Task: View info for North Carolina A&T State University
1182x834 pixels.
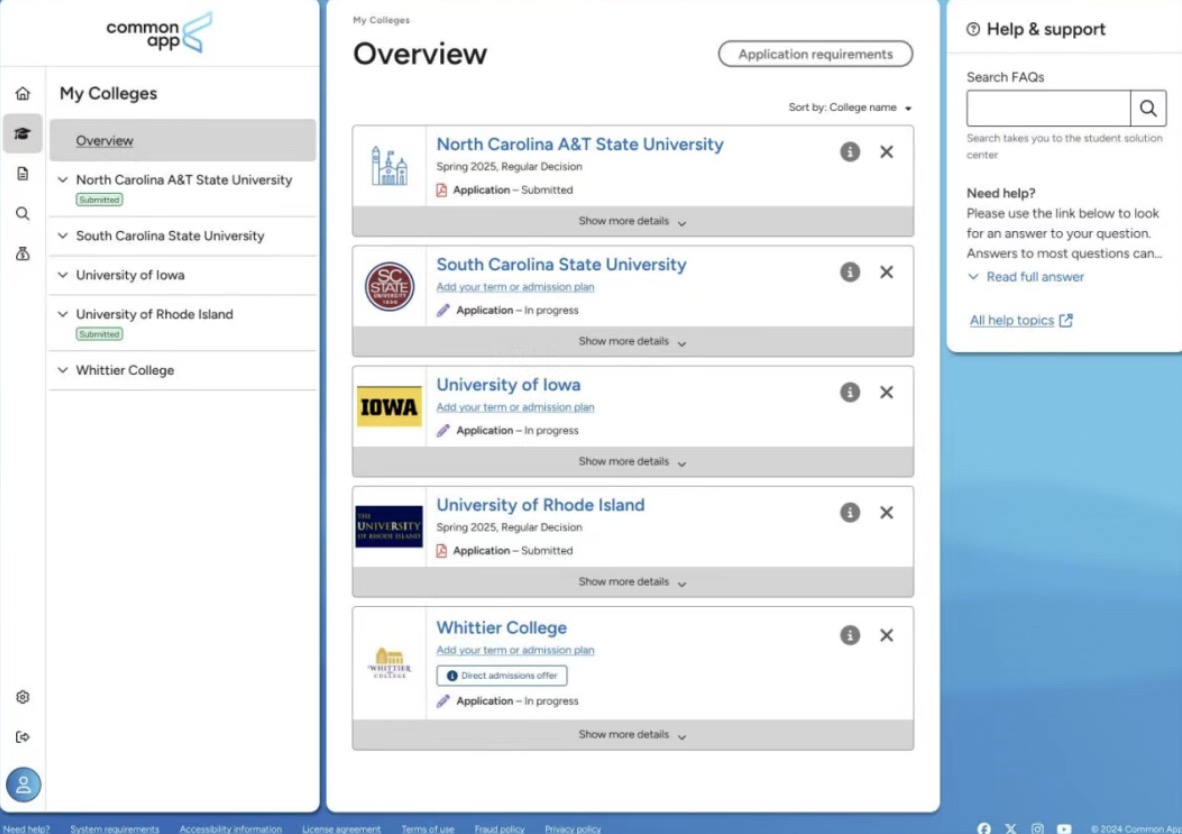Action: [850, 152]
